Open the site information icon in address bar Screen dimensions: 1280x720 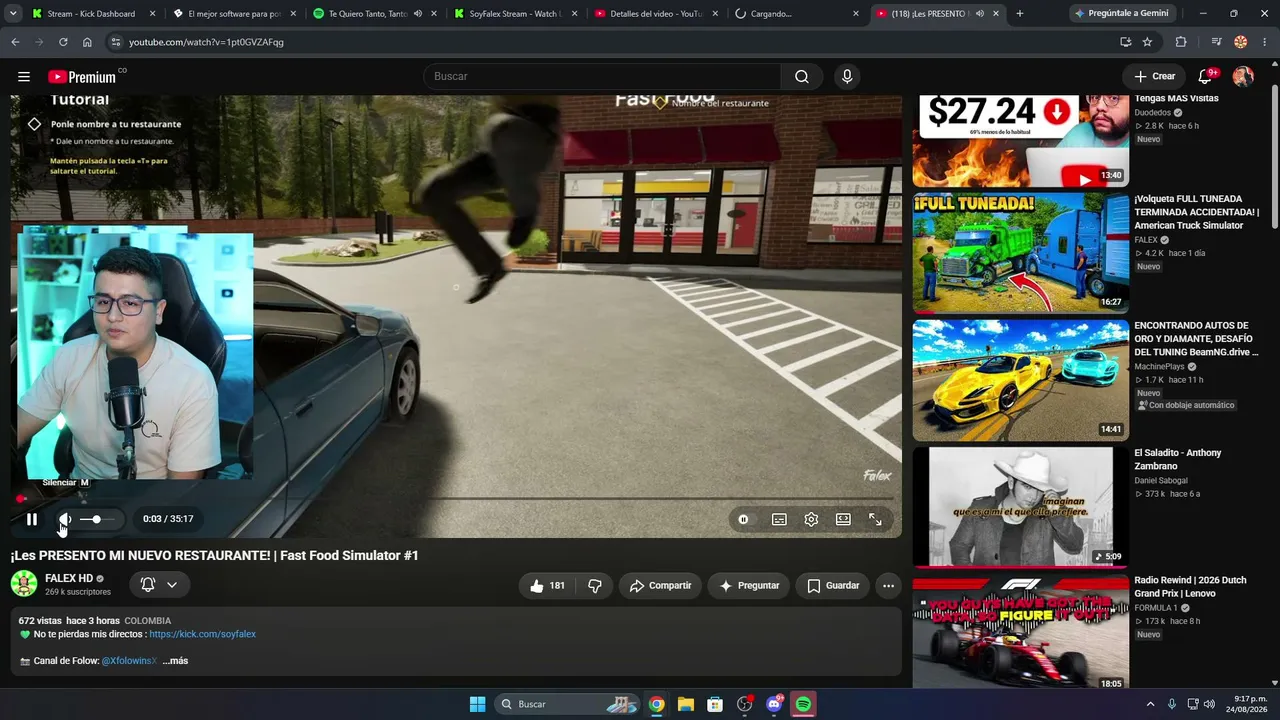(115, 42)
